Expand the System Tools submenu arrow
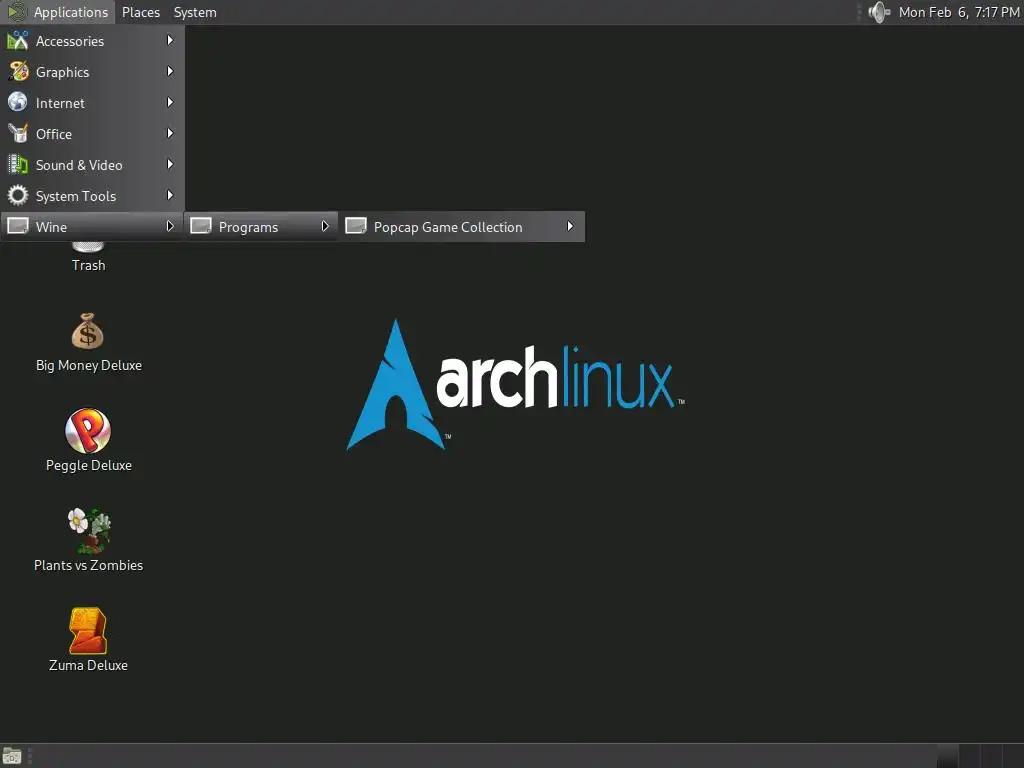The width and height of the screenshot is (1024, 768). (x=170, y=195)
